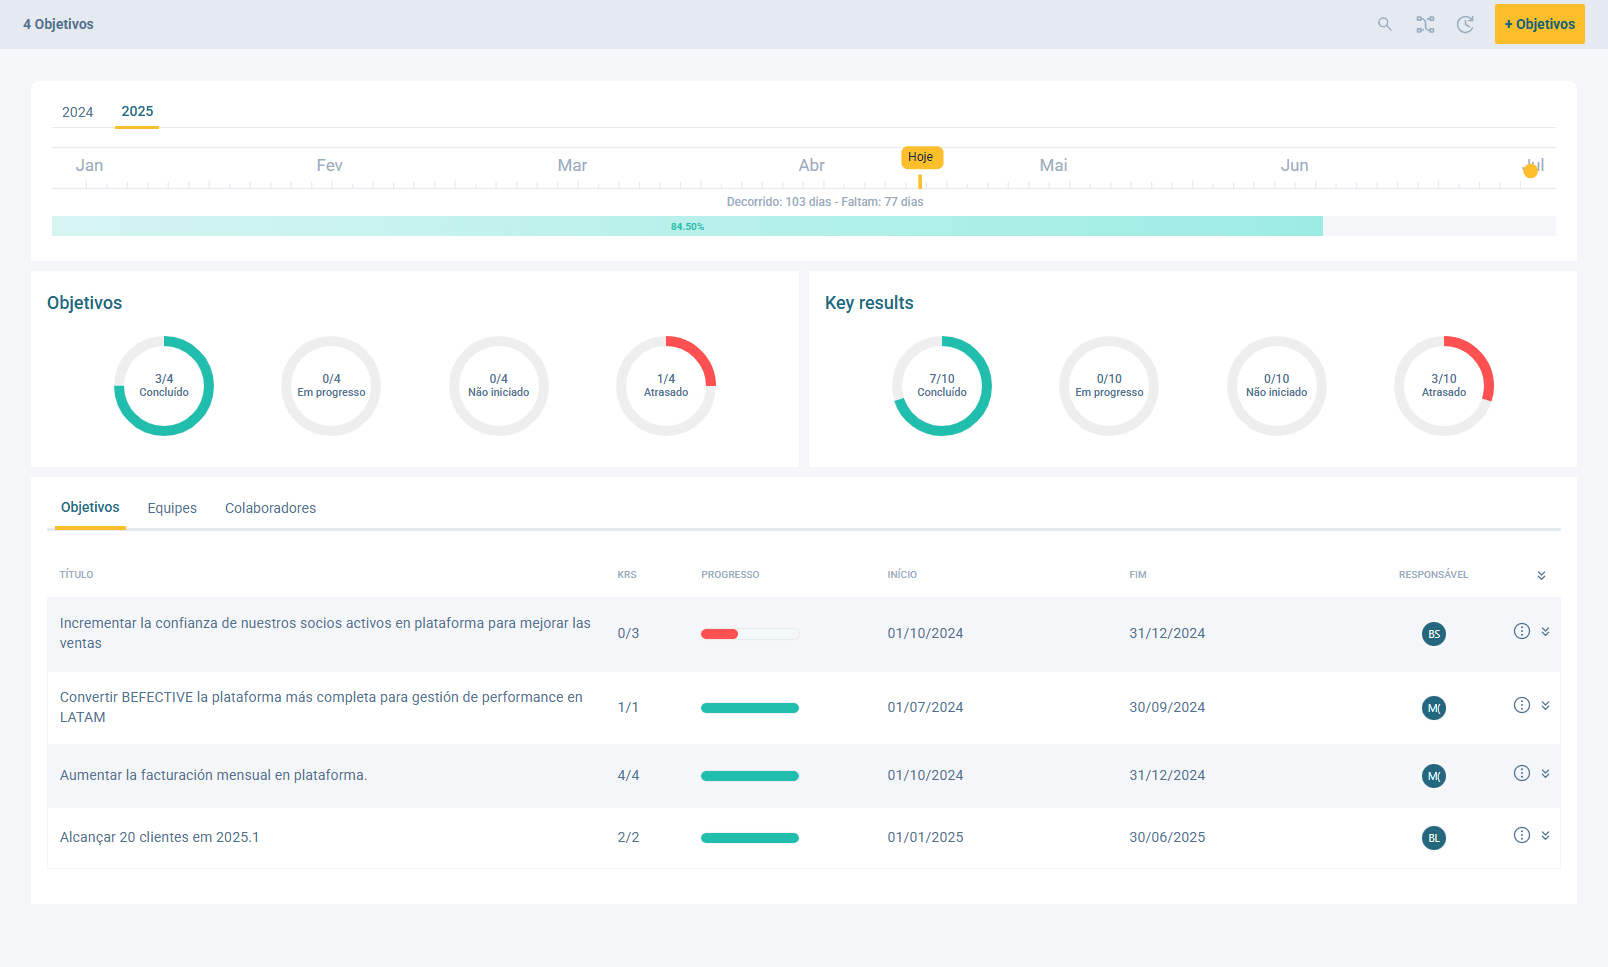Screen dimensions: 1608x967
Task: Open search with the magnifier icon
Action: (1385, 24)
